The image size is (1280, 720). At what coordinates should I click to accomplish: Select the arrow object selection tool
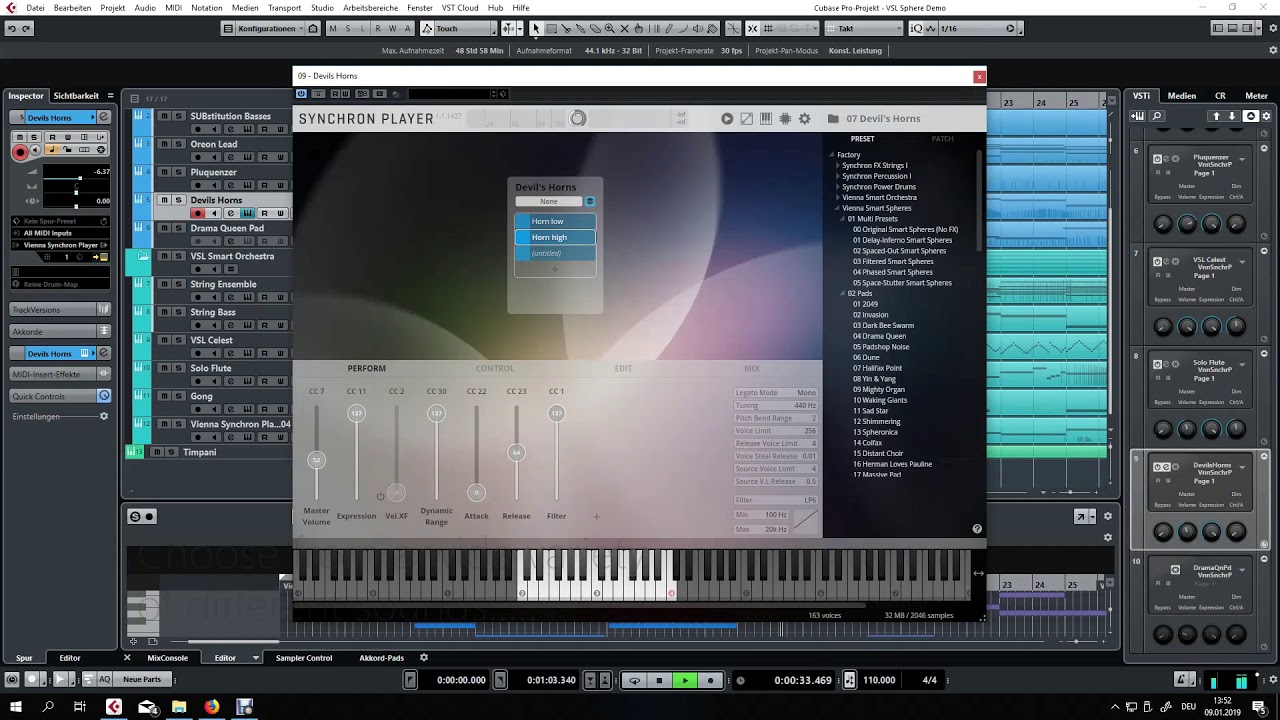click(x=536, y=28)
